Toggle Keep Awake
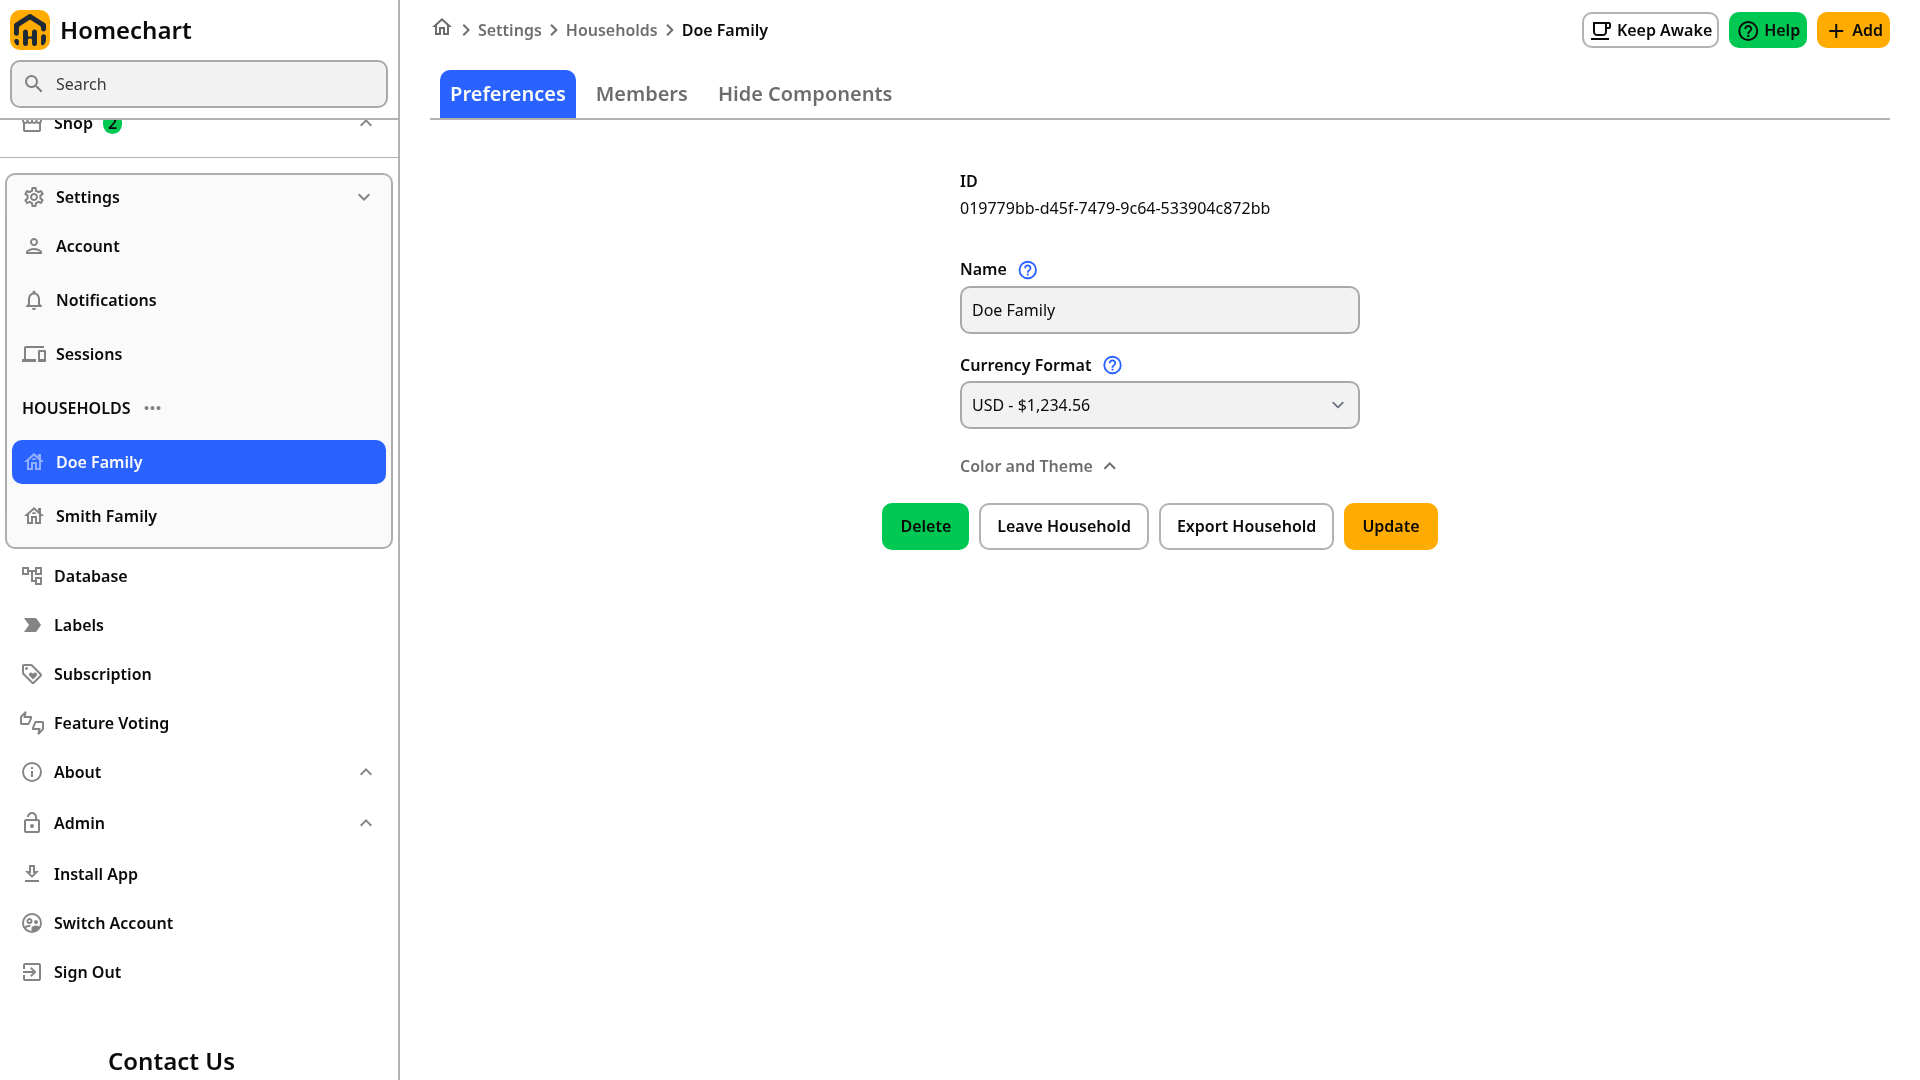1920x1080 pixels. (1650, 30)
